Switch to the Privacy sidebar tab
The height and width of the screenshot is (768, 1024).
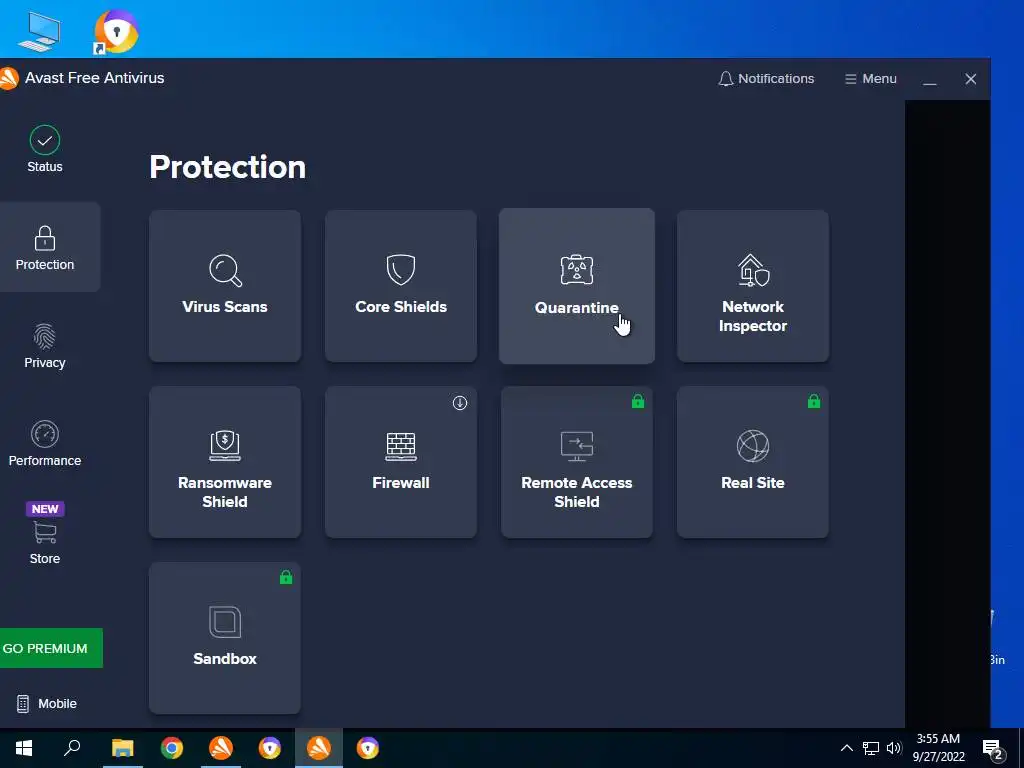point(44,346)
